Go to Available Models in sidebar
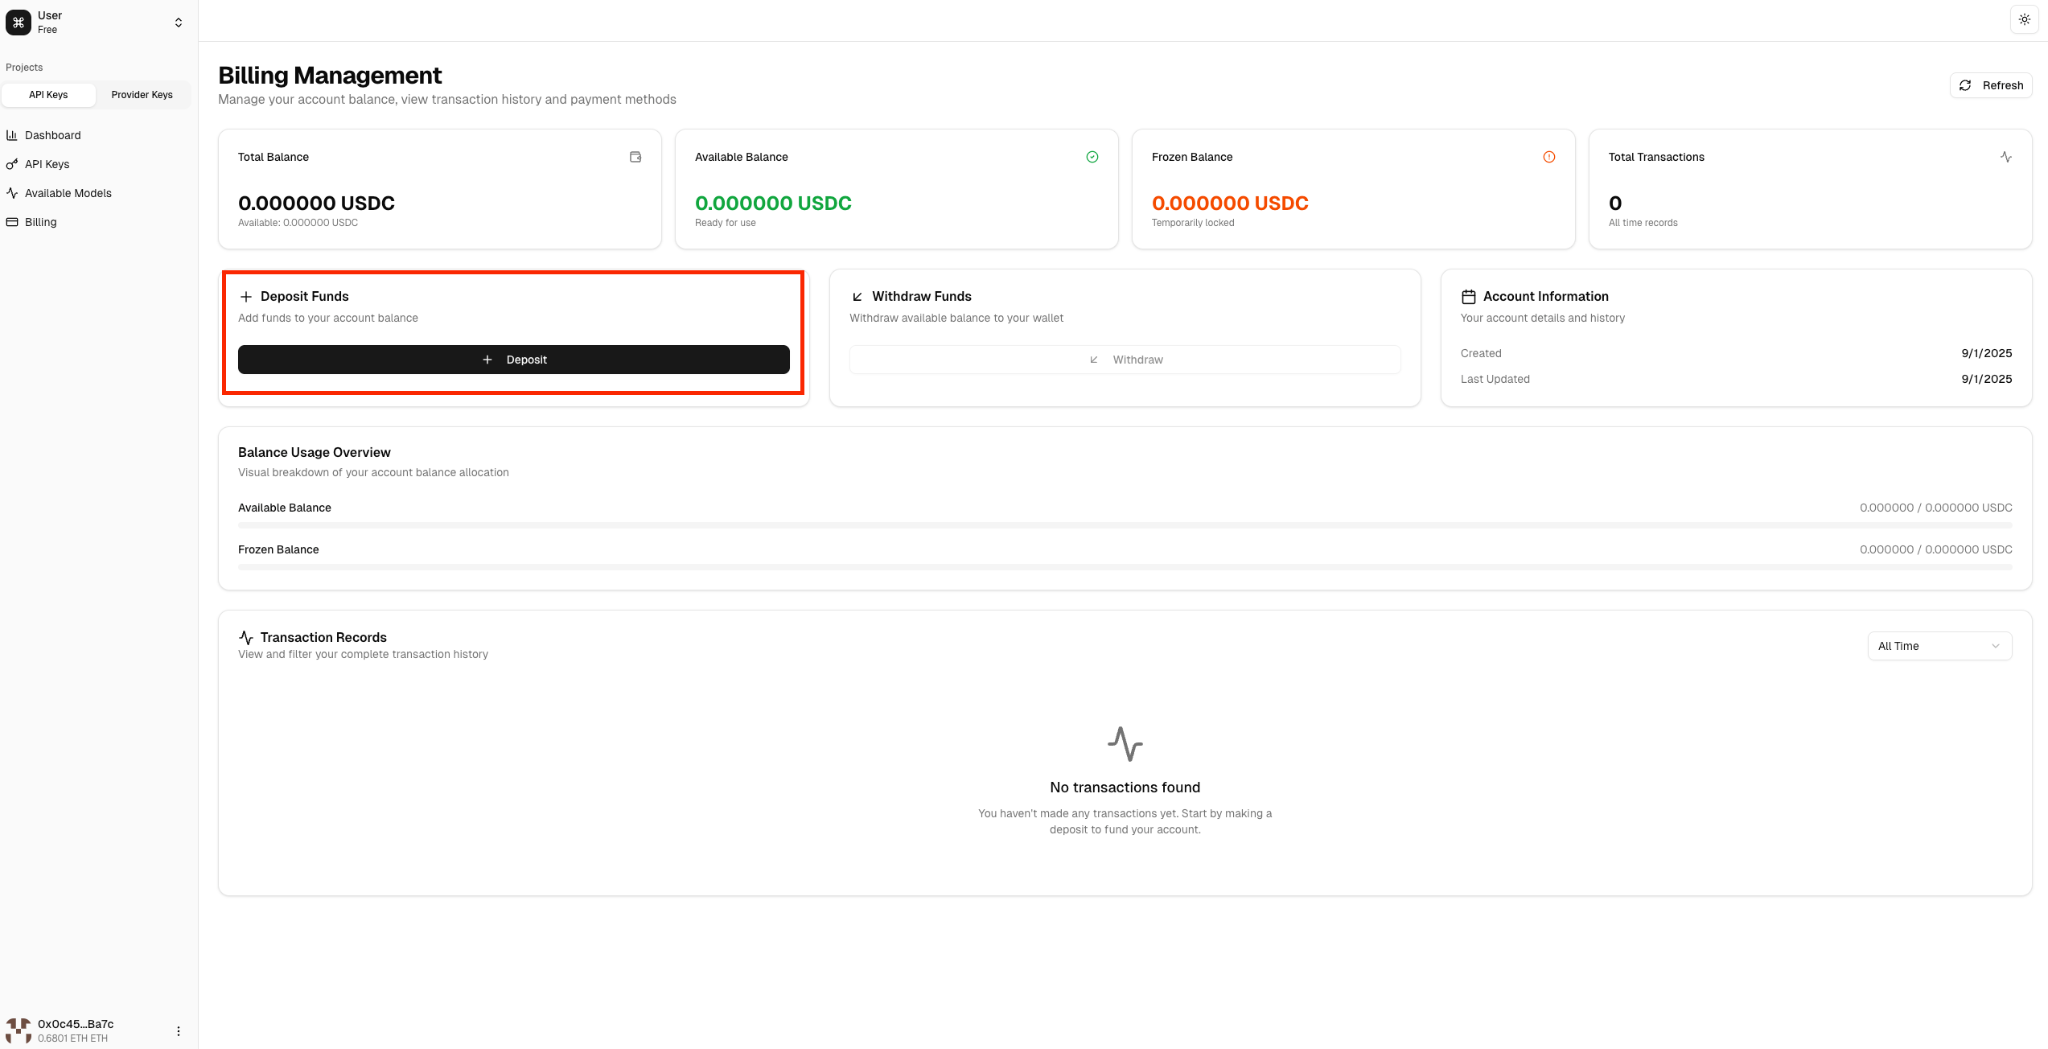This screenshot has height=1049, width=2048. 68,193
